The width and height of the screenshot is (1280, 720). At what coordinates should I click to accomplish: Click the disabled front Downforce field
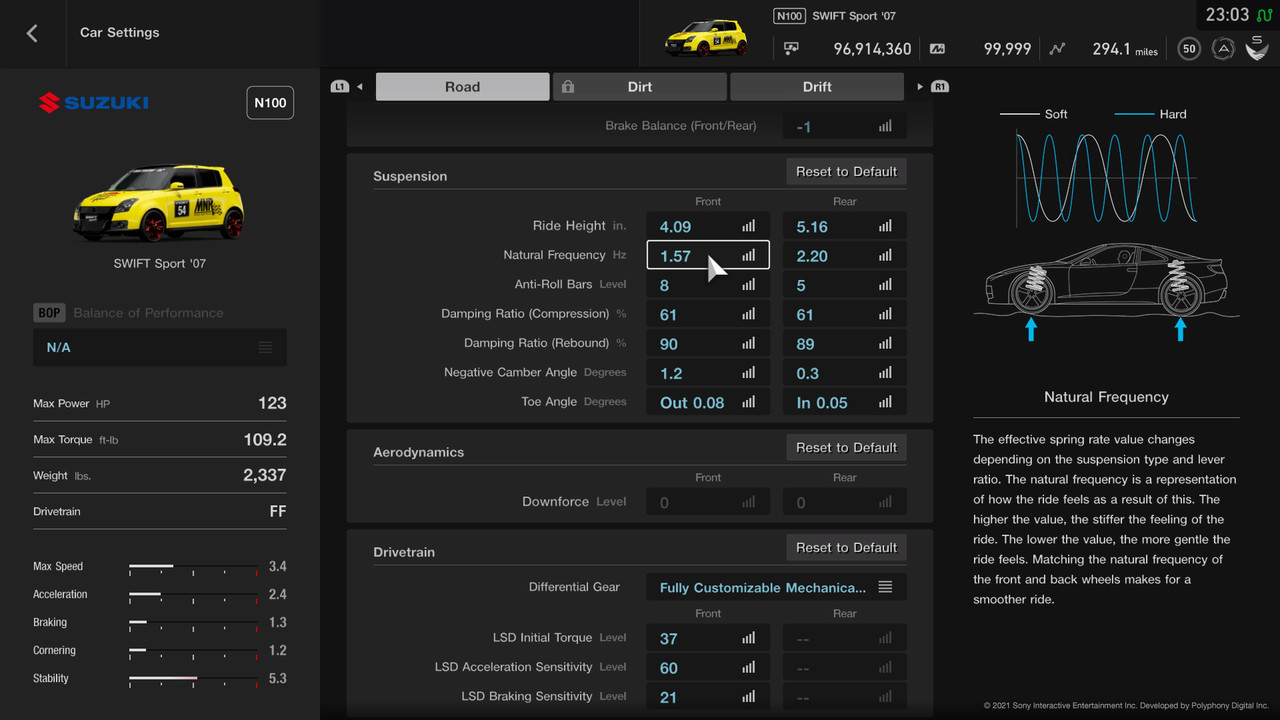click(708, 502)
